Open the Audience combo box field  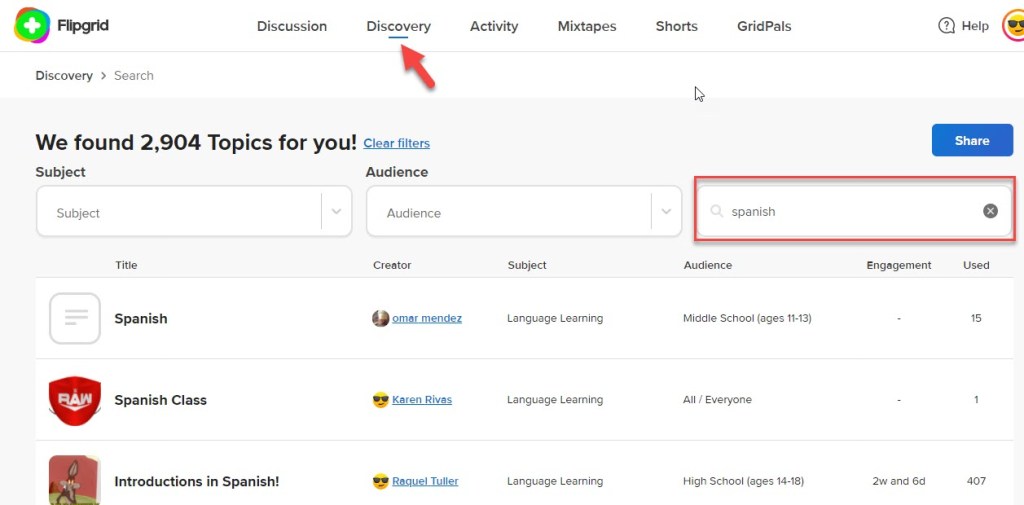point(524,211)
